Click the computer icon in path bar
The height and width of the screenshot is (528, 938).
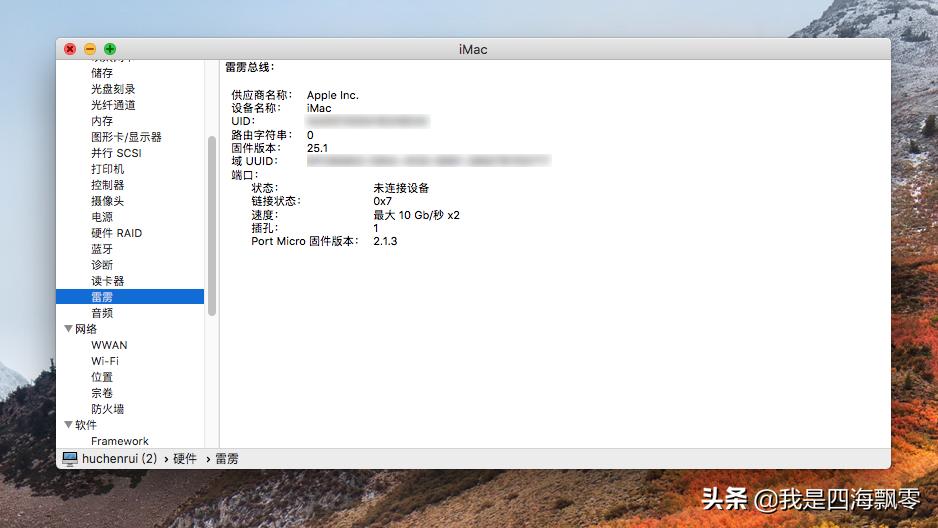(70, 459)
